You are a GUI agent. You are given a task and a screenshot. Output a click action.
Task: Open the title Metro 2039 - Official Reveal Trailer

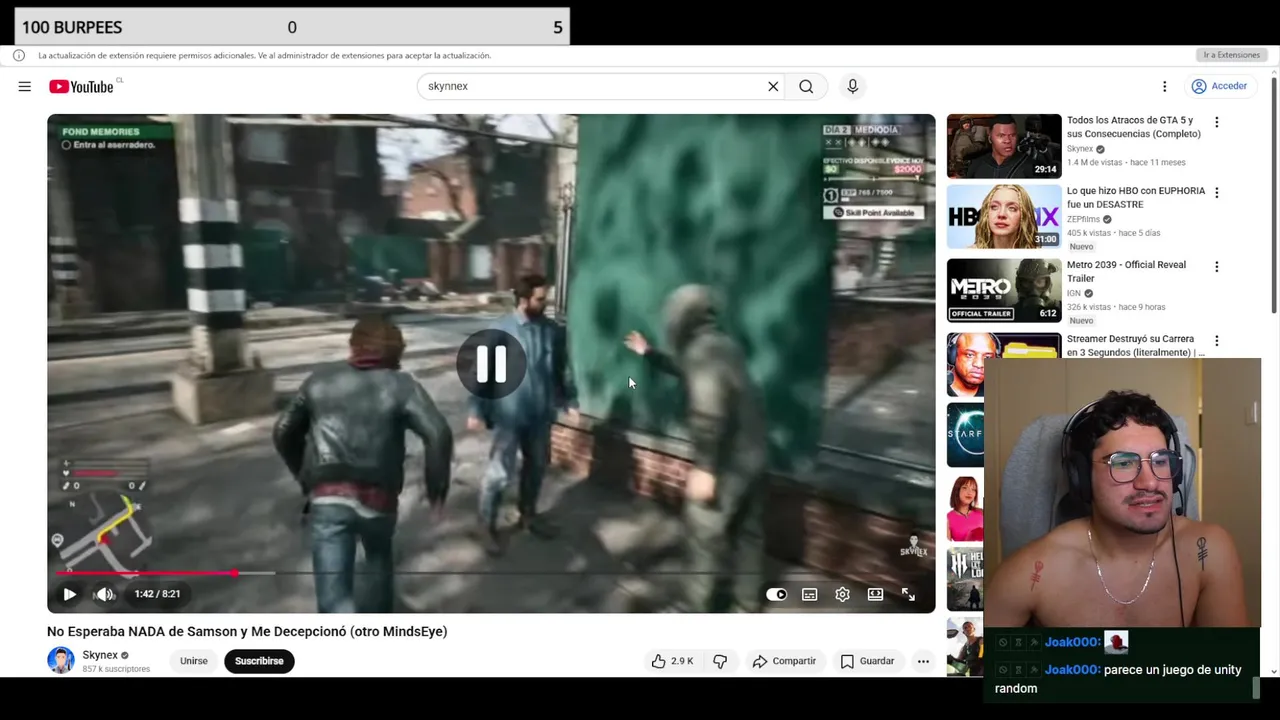click(1126, 272)
